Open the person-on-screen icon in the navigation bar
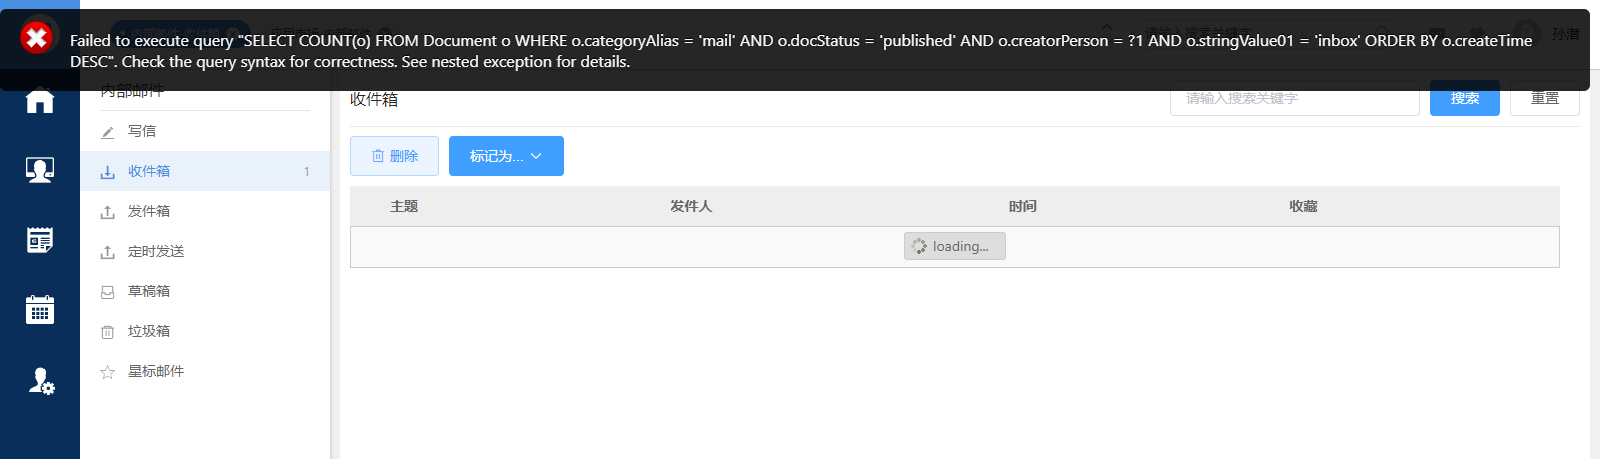Viewport: 1600px width, 459px height. [x=40, y=170]
